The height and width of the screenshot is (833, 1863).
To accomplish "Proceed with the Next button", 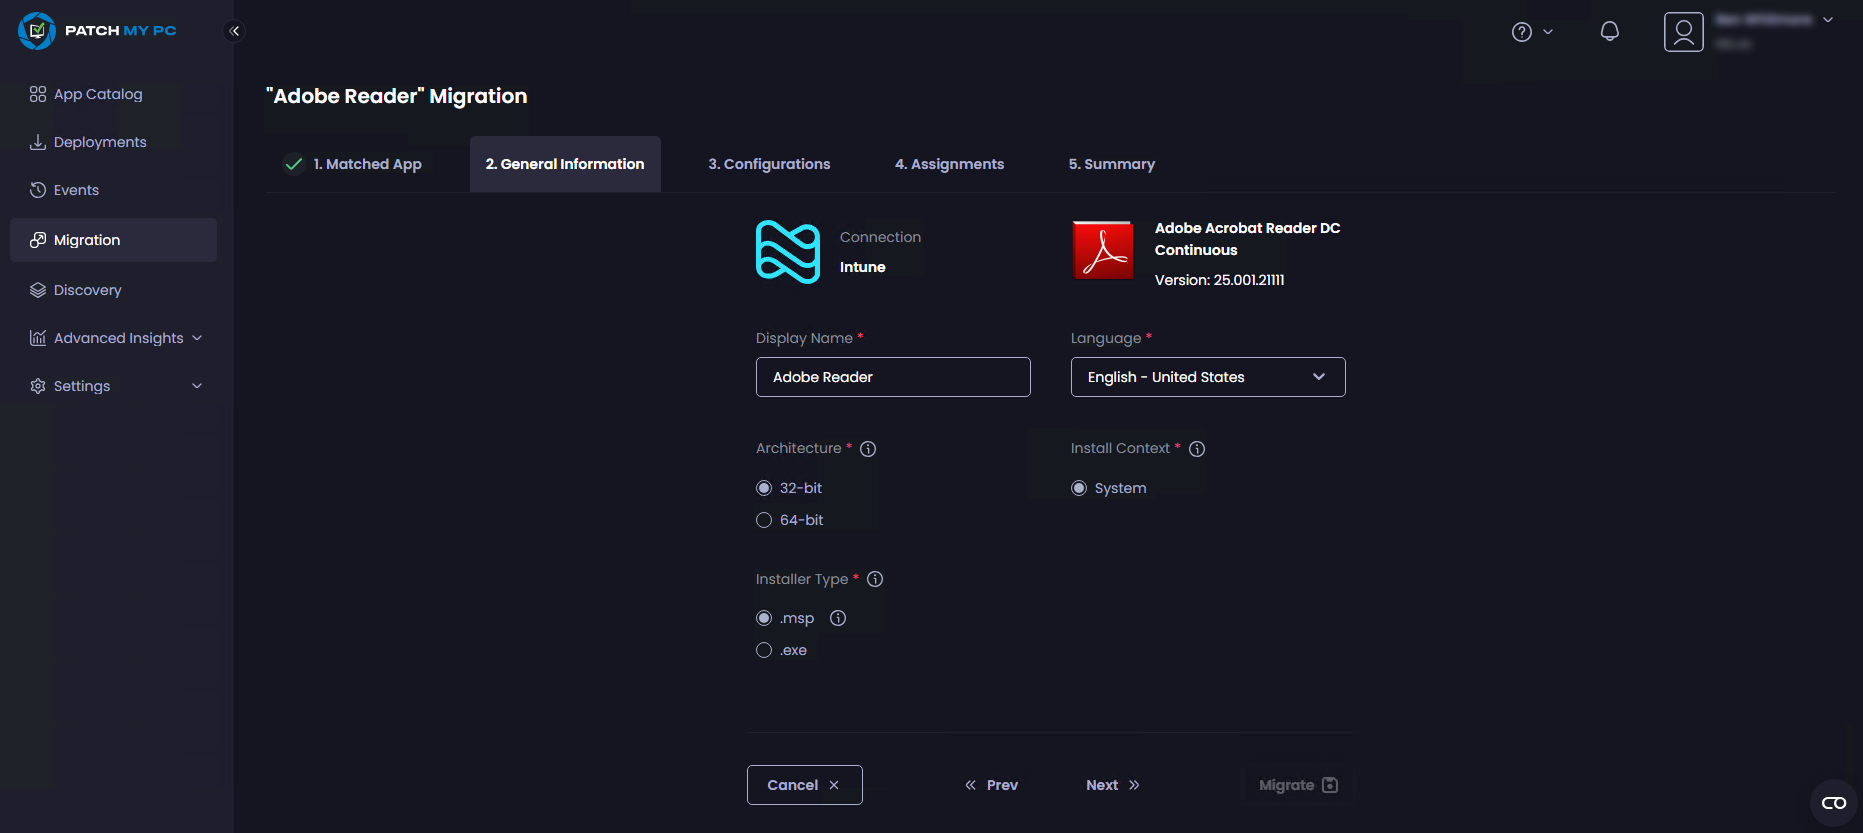I will click(x=1113, y=785).
